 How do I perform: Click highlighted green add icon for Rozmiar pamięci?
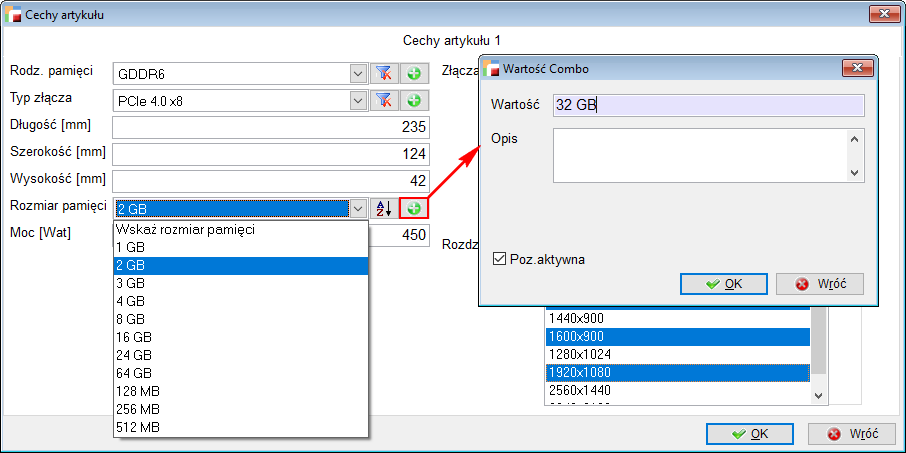414,208
